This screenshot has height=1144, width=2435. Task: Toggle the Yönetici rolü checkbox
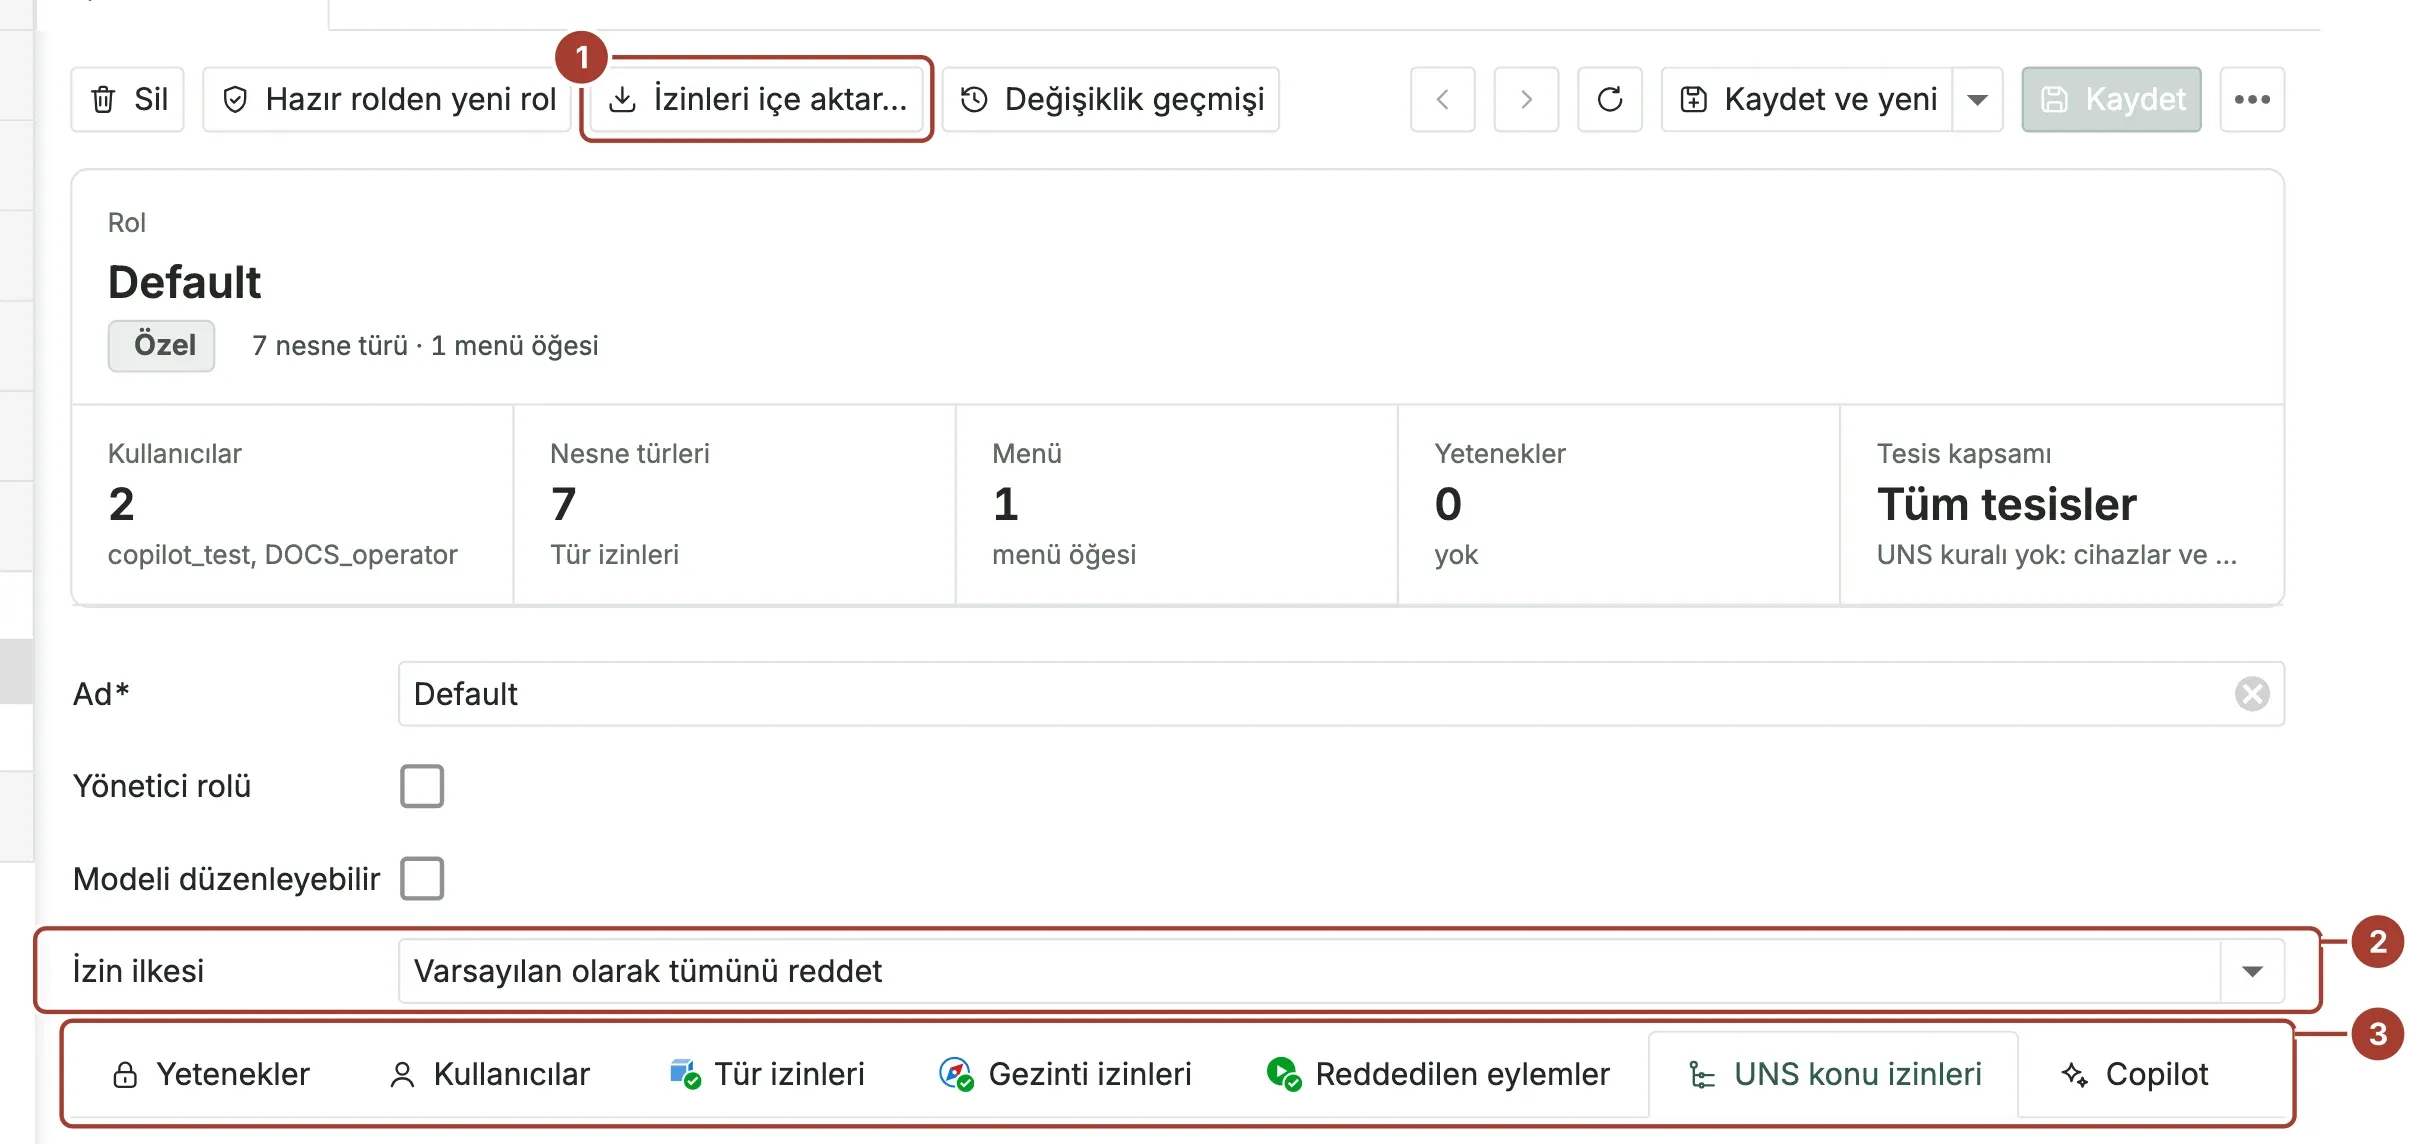point(422,786)
